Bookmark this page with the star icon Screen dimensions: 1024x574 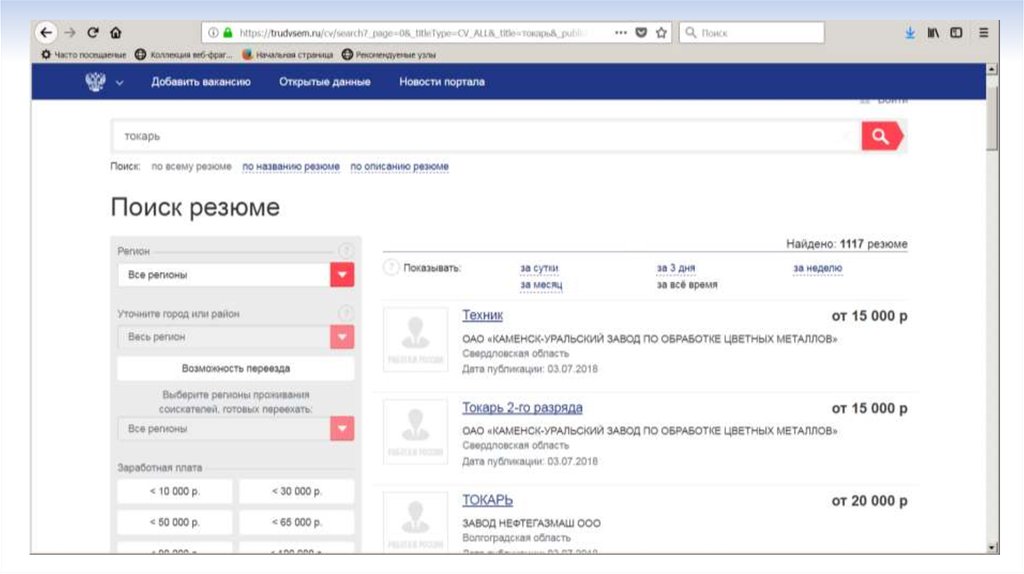[x=661, y=32]
